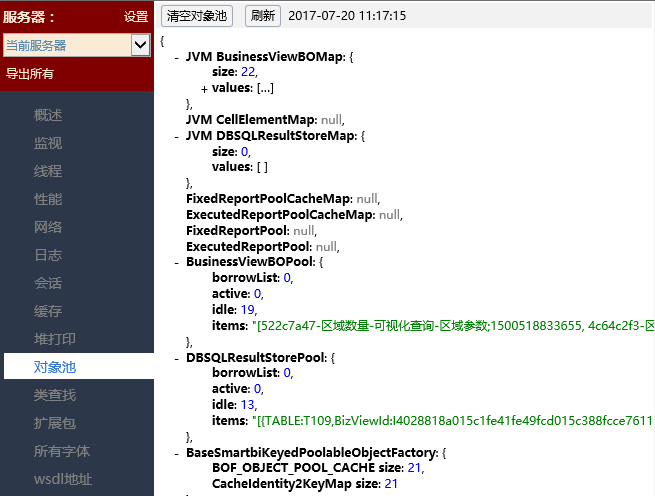
Task: Click the BOF_OBJECT_POOL_CACHE size key
Action: (307, 468)
